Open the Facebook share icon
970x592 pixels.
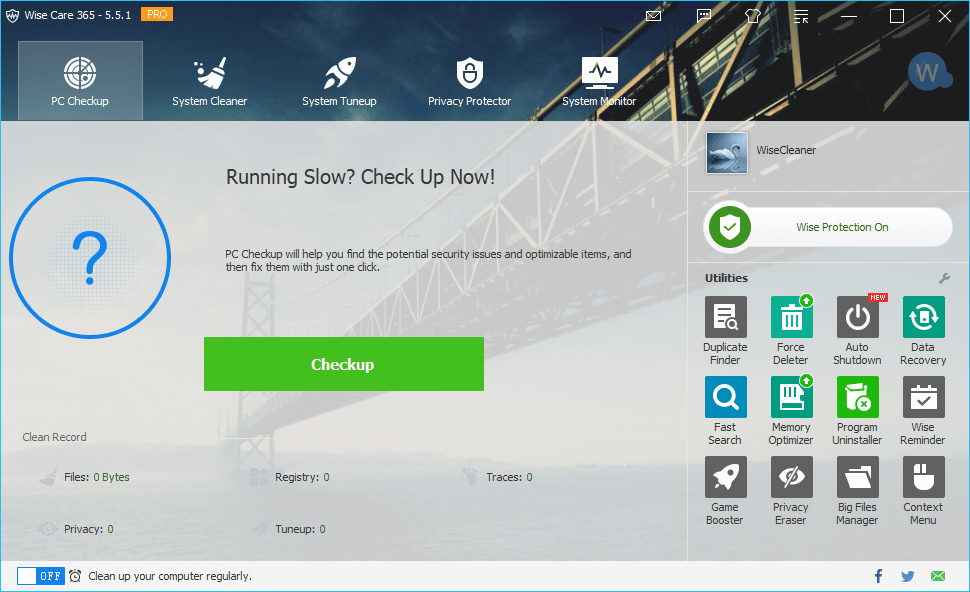tap(878, 576)
